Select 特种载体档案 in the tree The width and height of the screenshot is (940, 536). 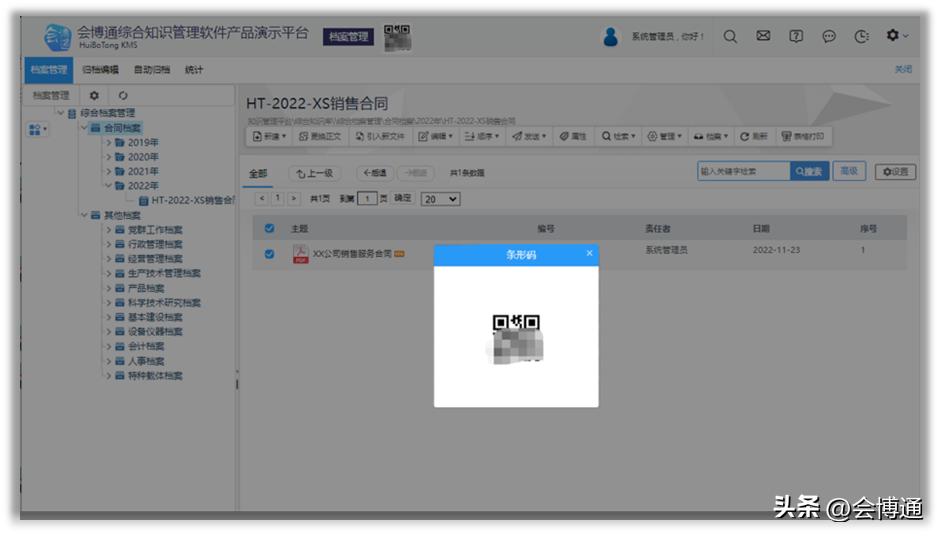[x=155, y=375]
